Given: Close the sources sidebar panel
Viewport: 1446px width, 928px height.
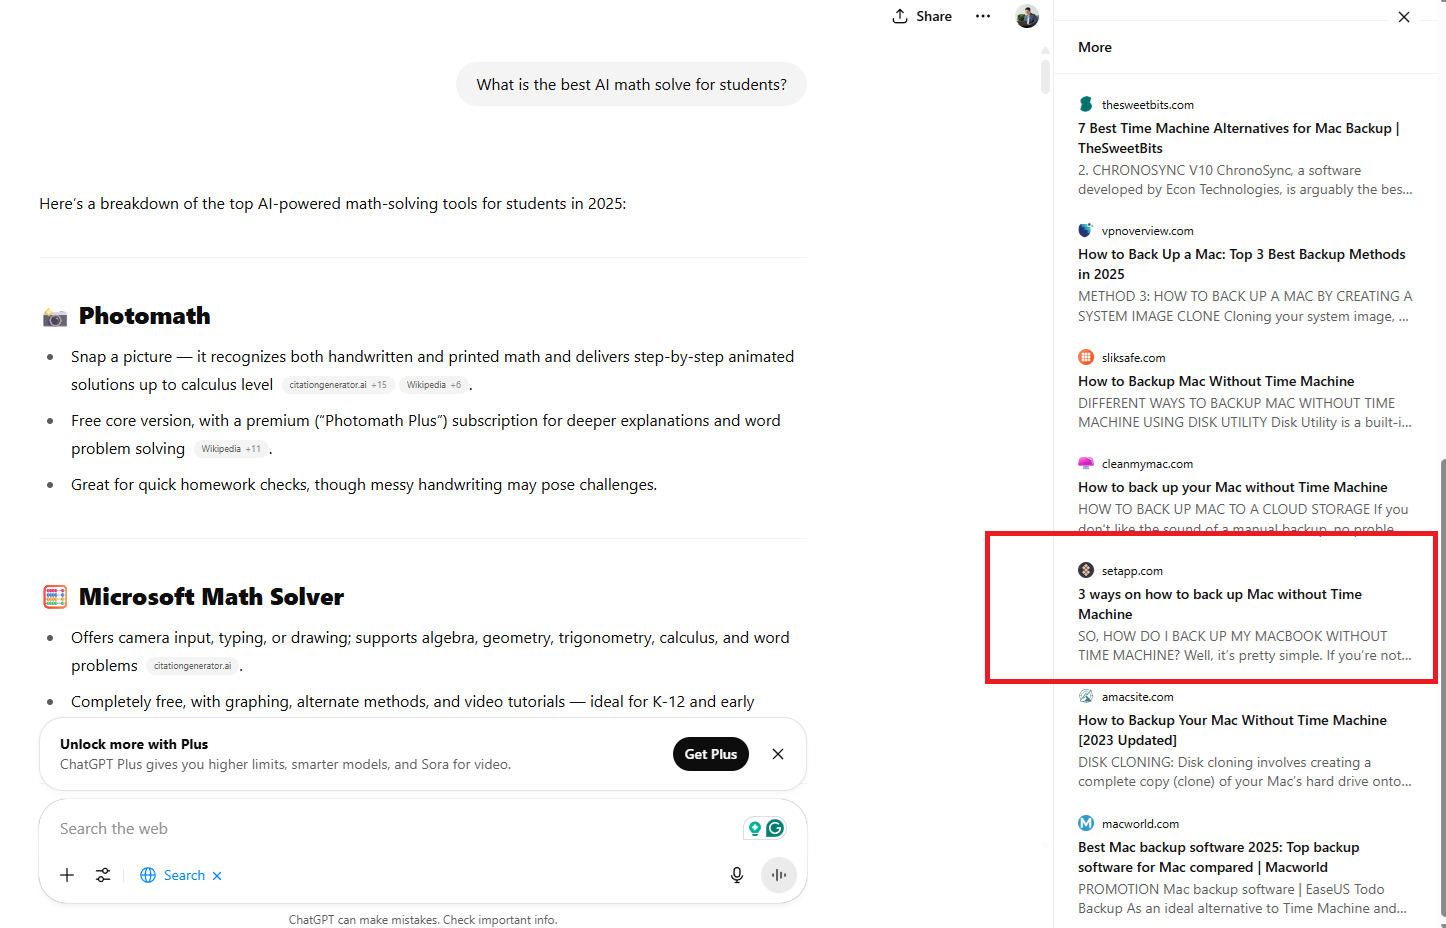Looking at the screenshot, I should pos(1404,17).
